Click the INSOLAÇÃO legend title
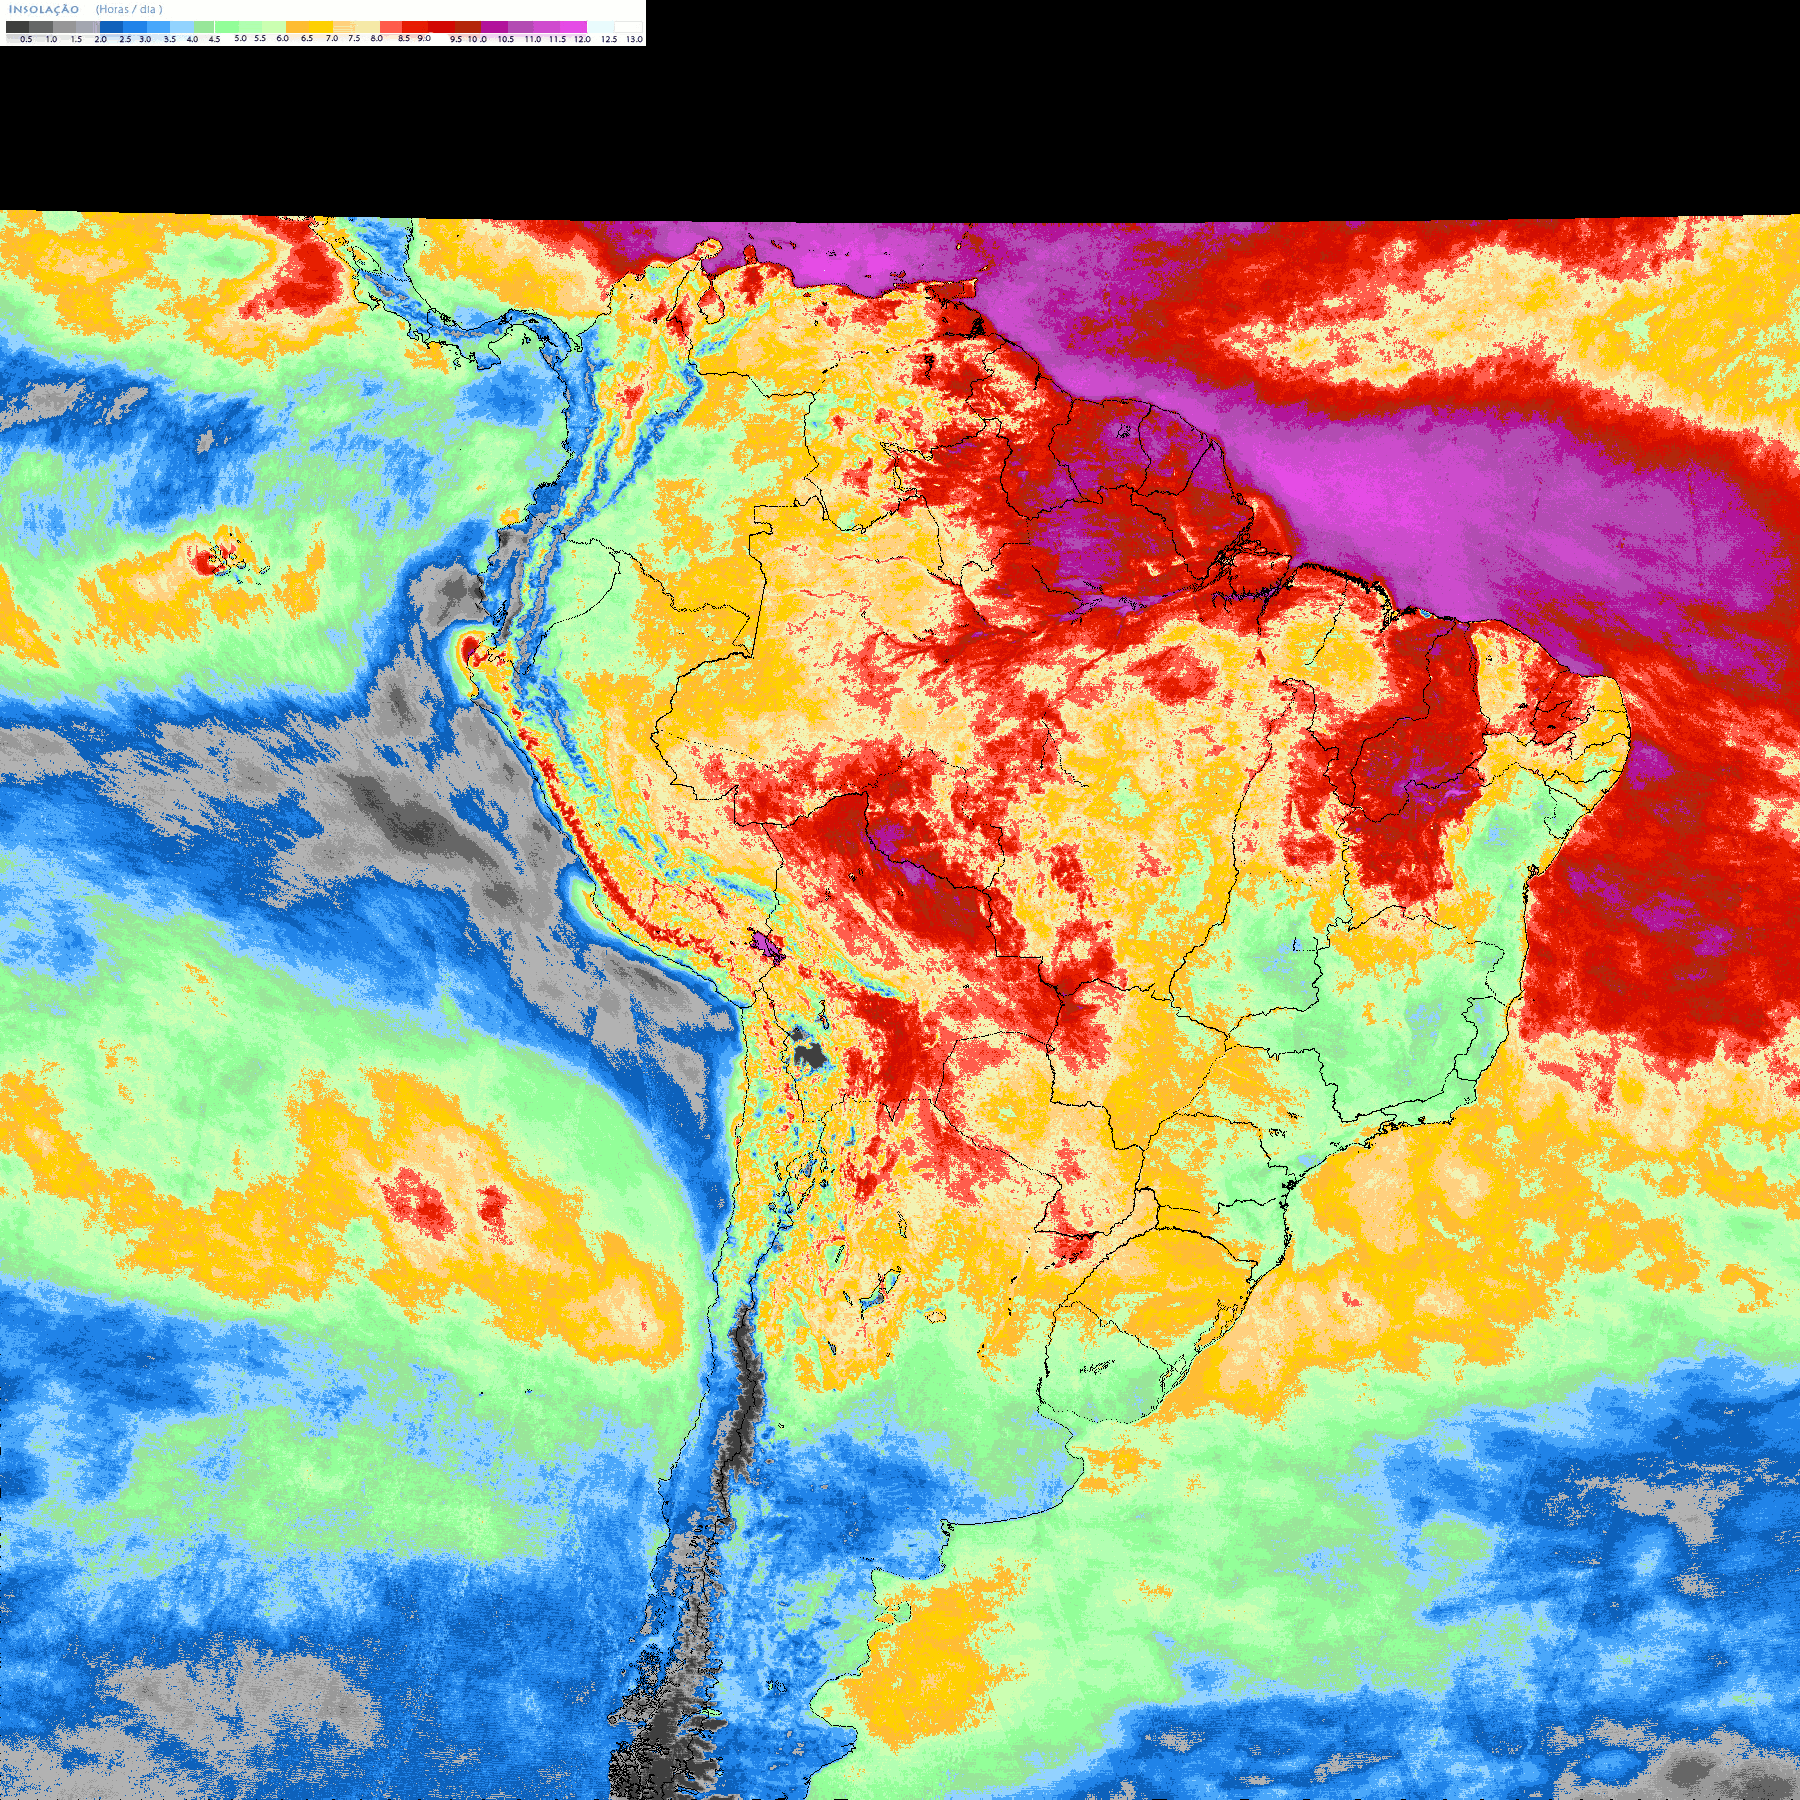This screenshot has width=1800, height=1800. (44, 9)
